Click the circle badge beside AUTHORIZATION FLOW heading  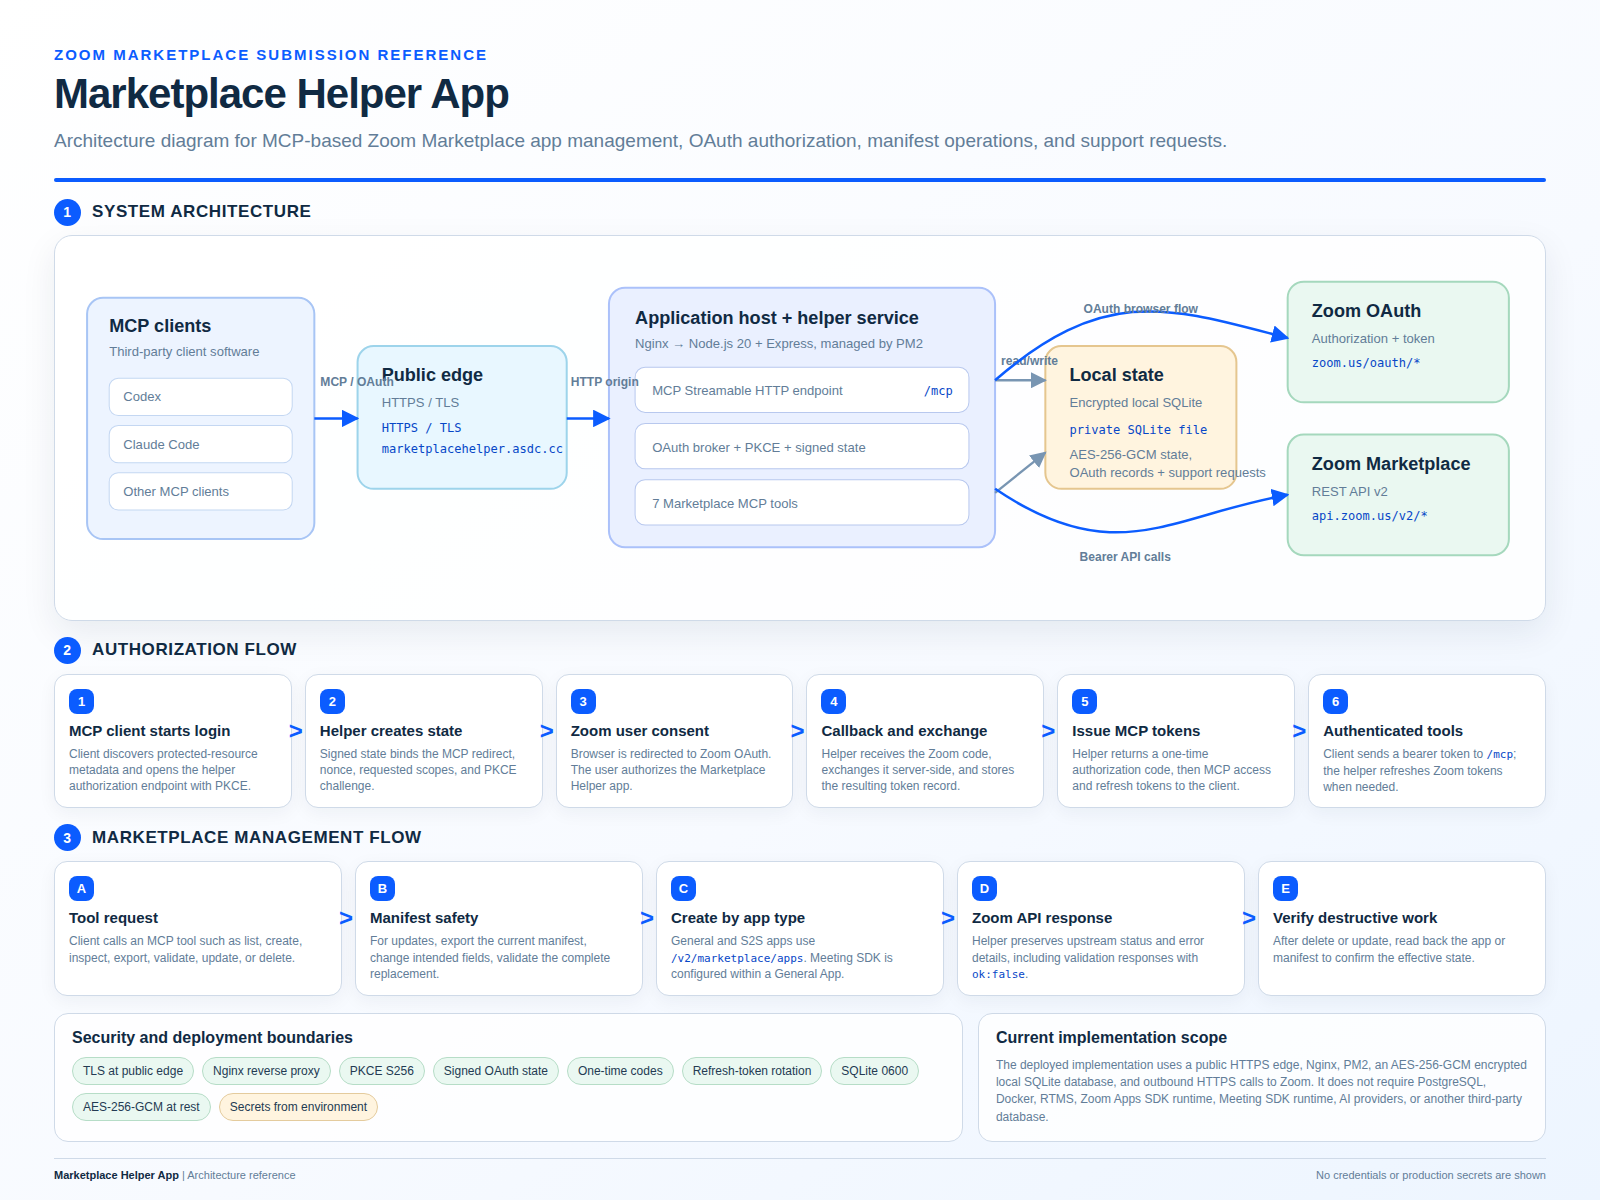point(67,650)
